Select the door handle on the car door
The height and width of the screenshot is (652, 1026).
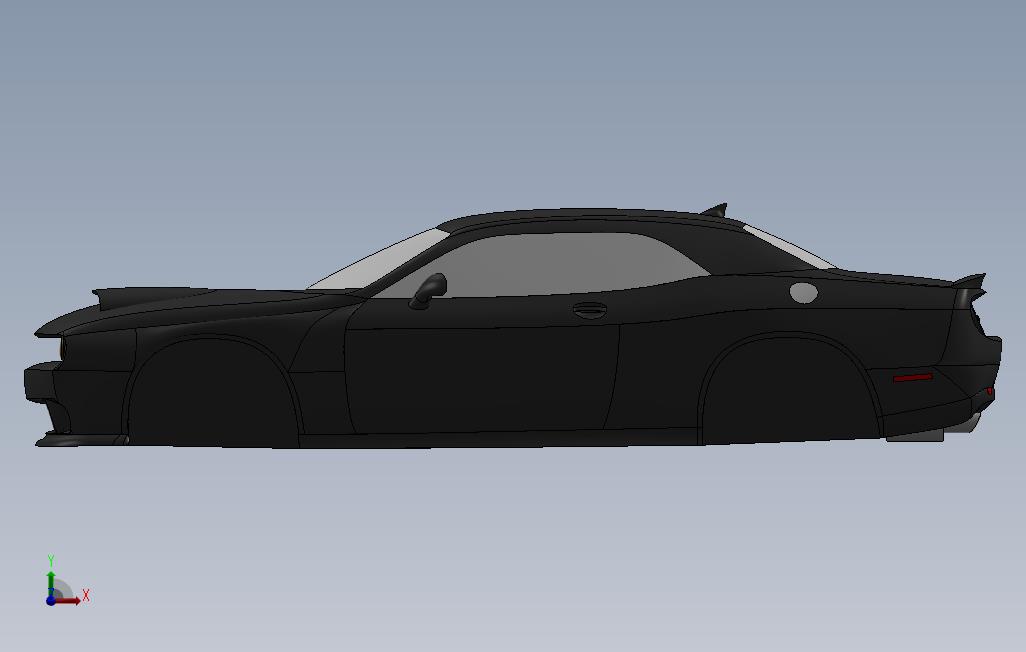point(590,310)
